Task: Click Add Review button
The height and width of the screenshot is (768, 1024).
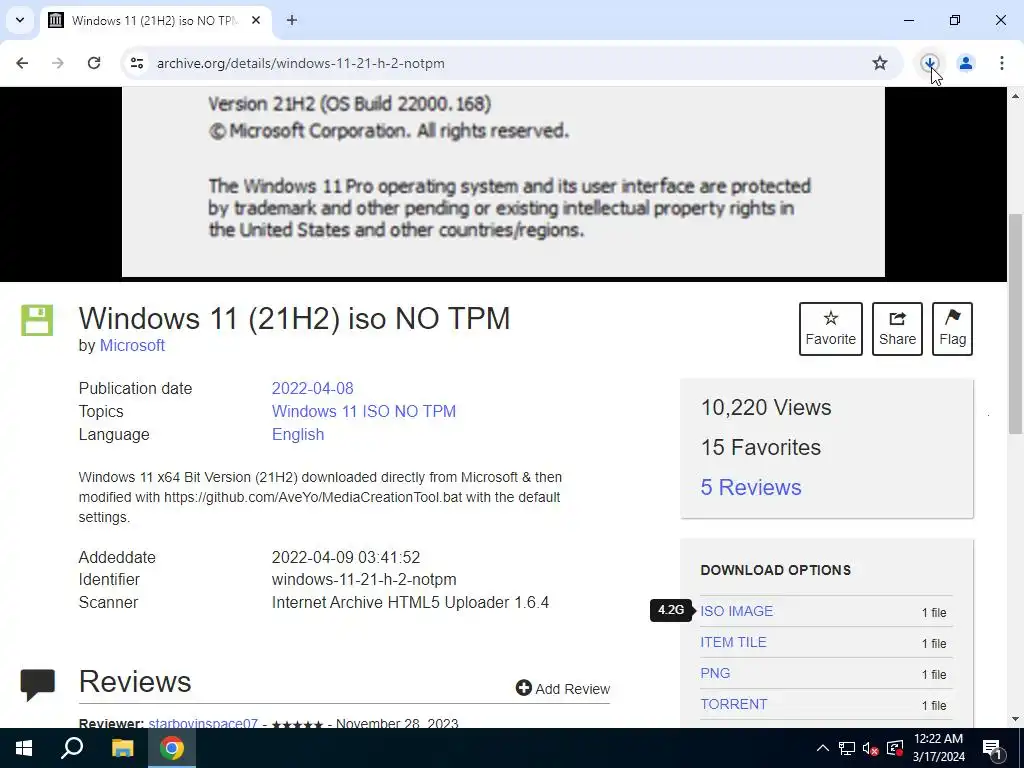Action: (x=563, y=688)
